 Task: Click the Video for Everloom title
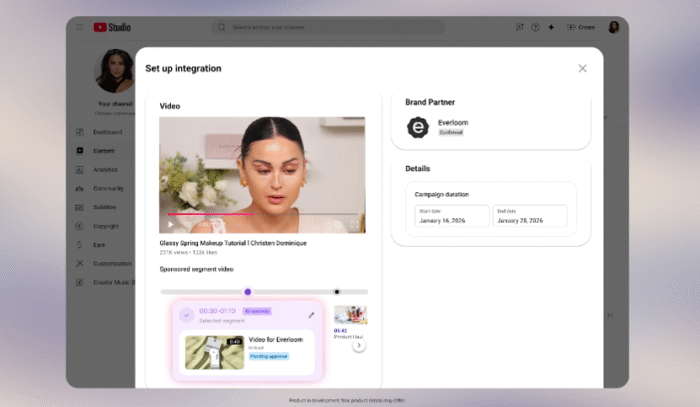275,340
